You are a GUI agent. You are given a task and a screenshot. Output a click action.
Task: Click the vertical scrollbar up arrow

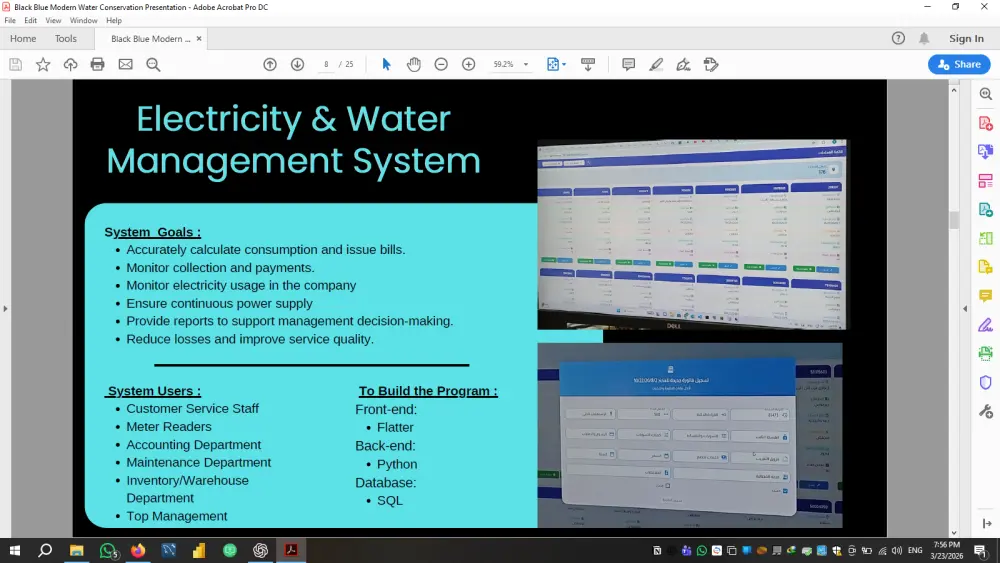coord(954,90)
